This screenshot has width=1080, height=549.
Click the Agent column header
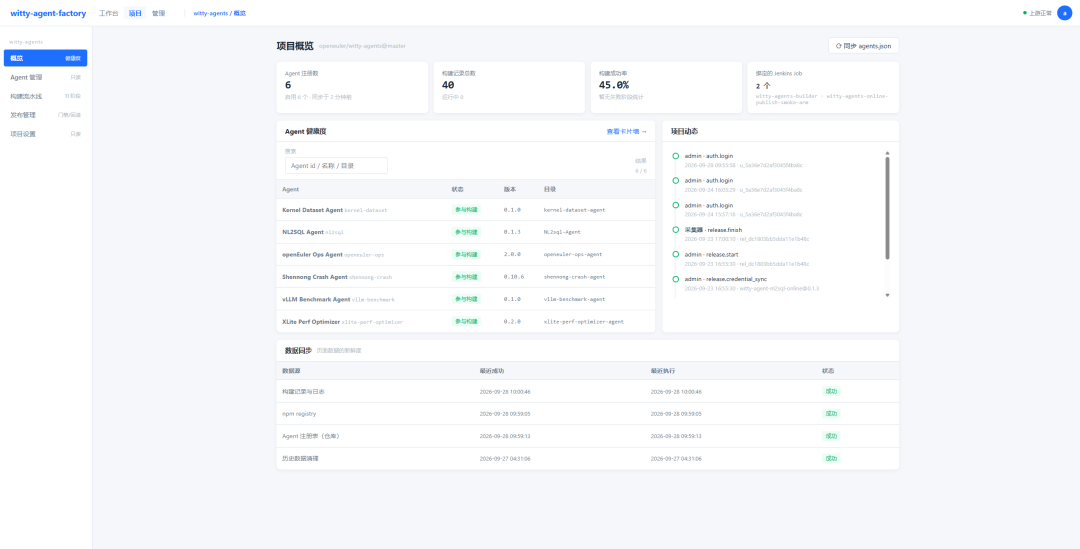[291, 189]
